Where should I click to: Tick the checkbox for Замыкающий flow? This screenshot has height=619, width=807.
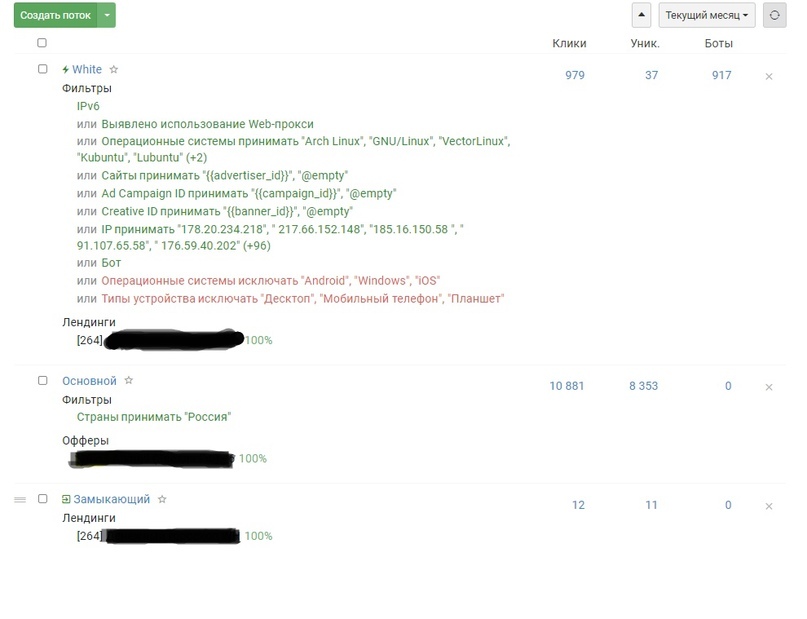(43, 499)
